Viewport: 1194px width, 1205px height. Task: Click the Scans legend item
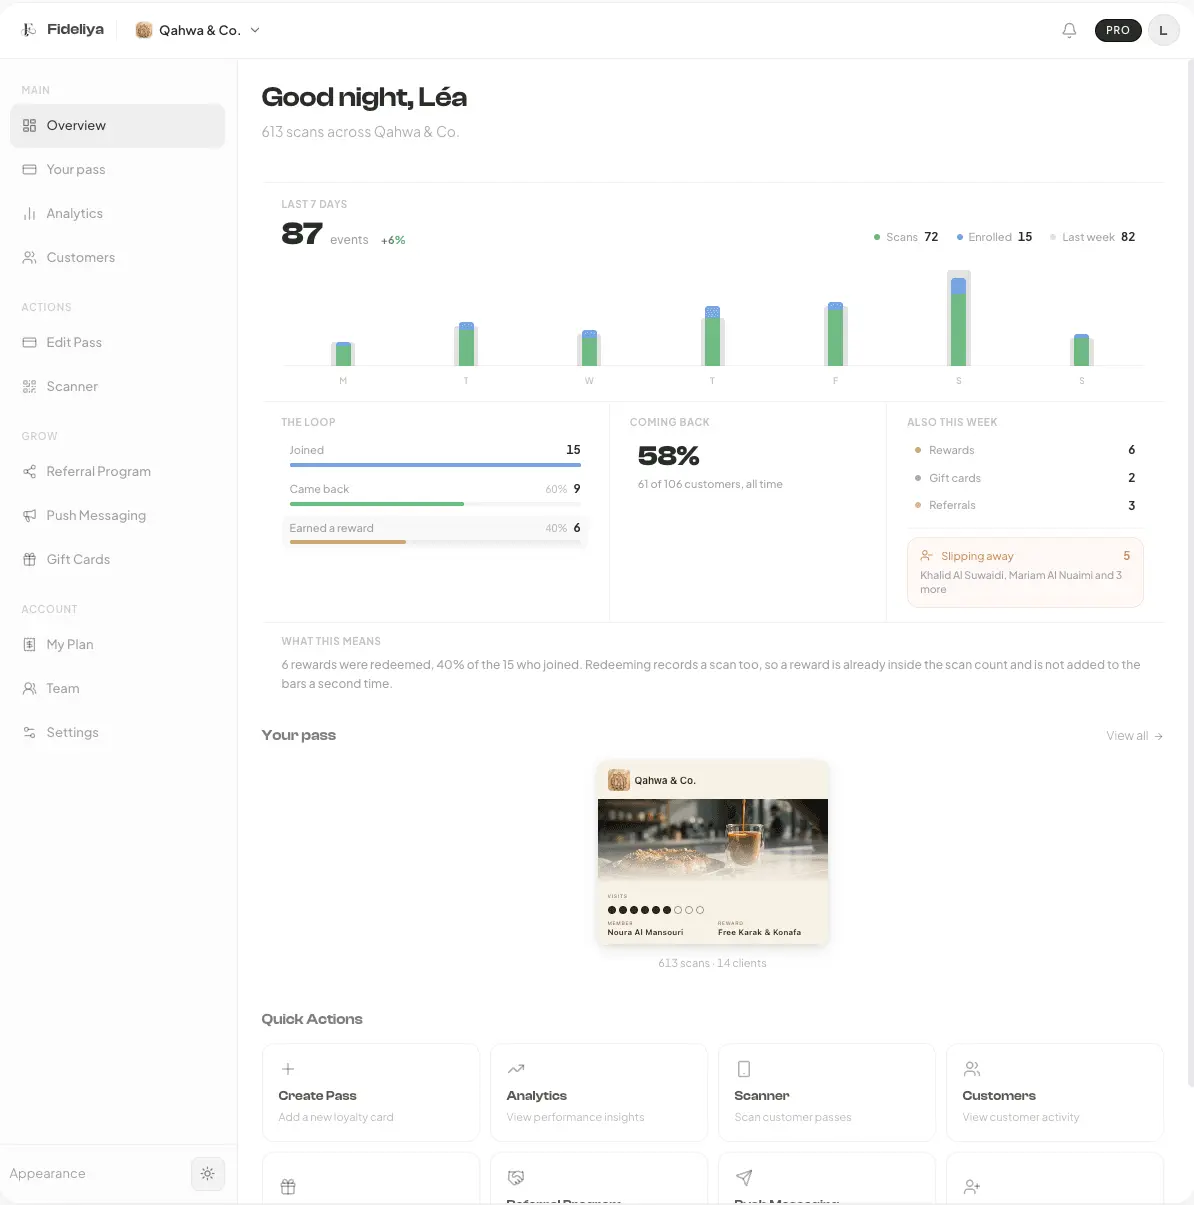(905, 237)
